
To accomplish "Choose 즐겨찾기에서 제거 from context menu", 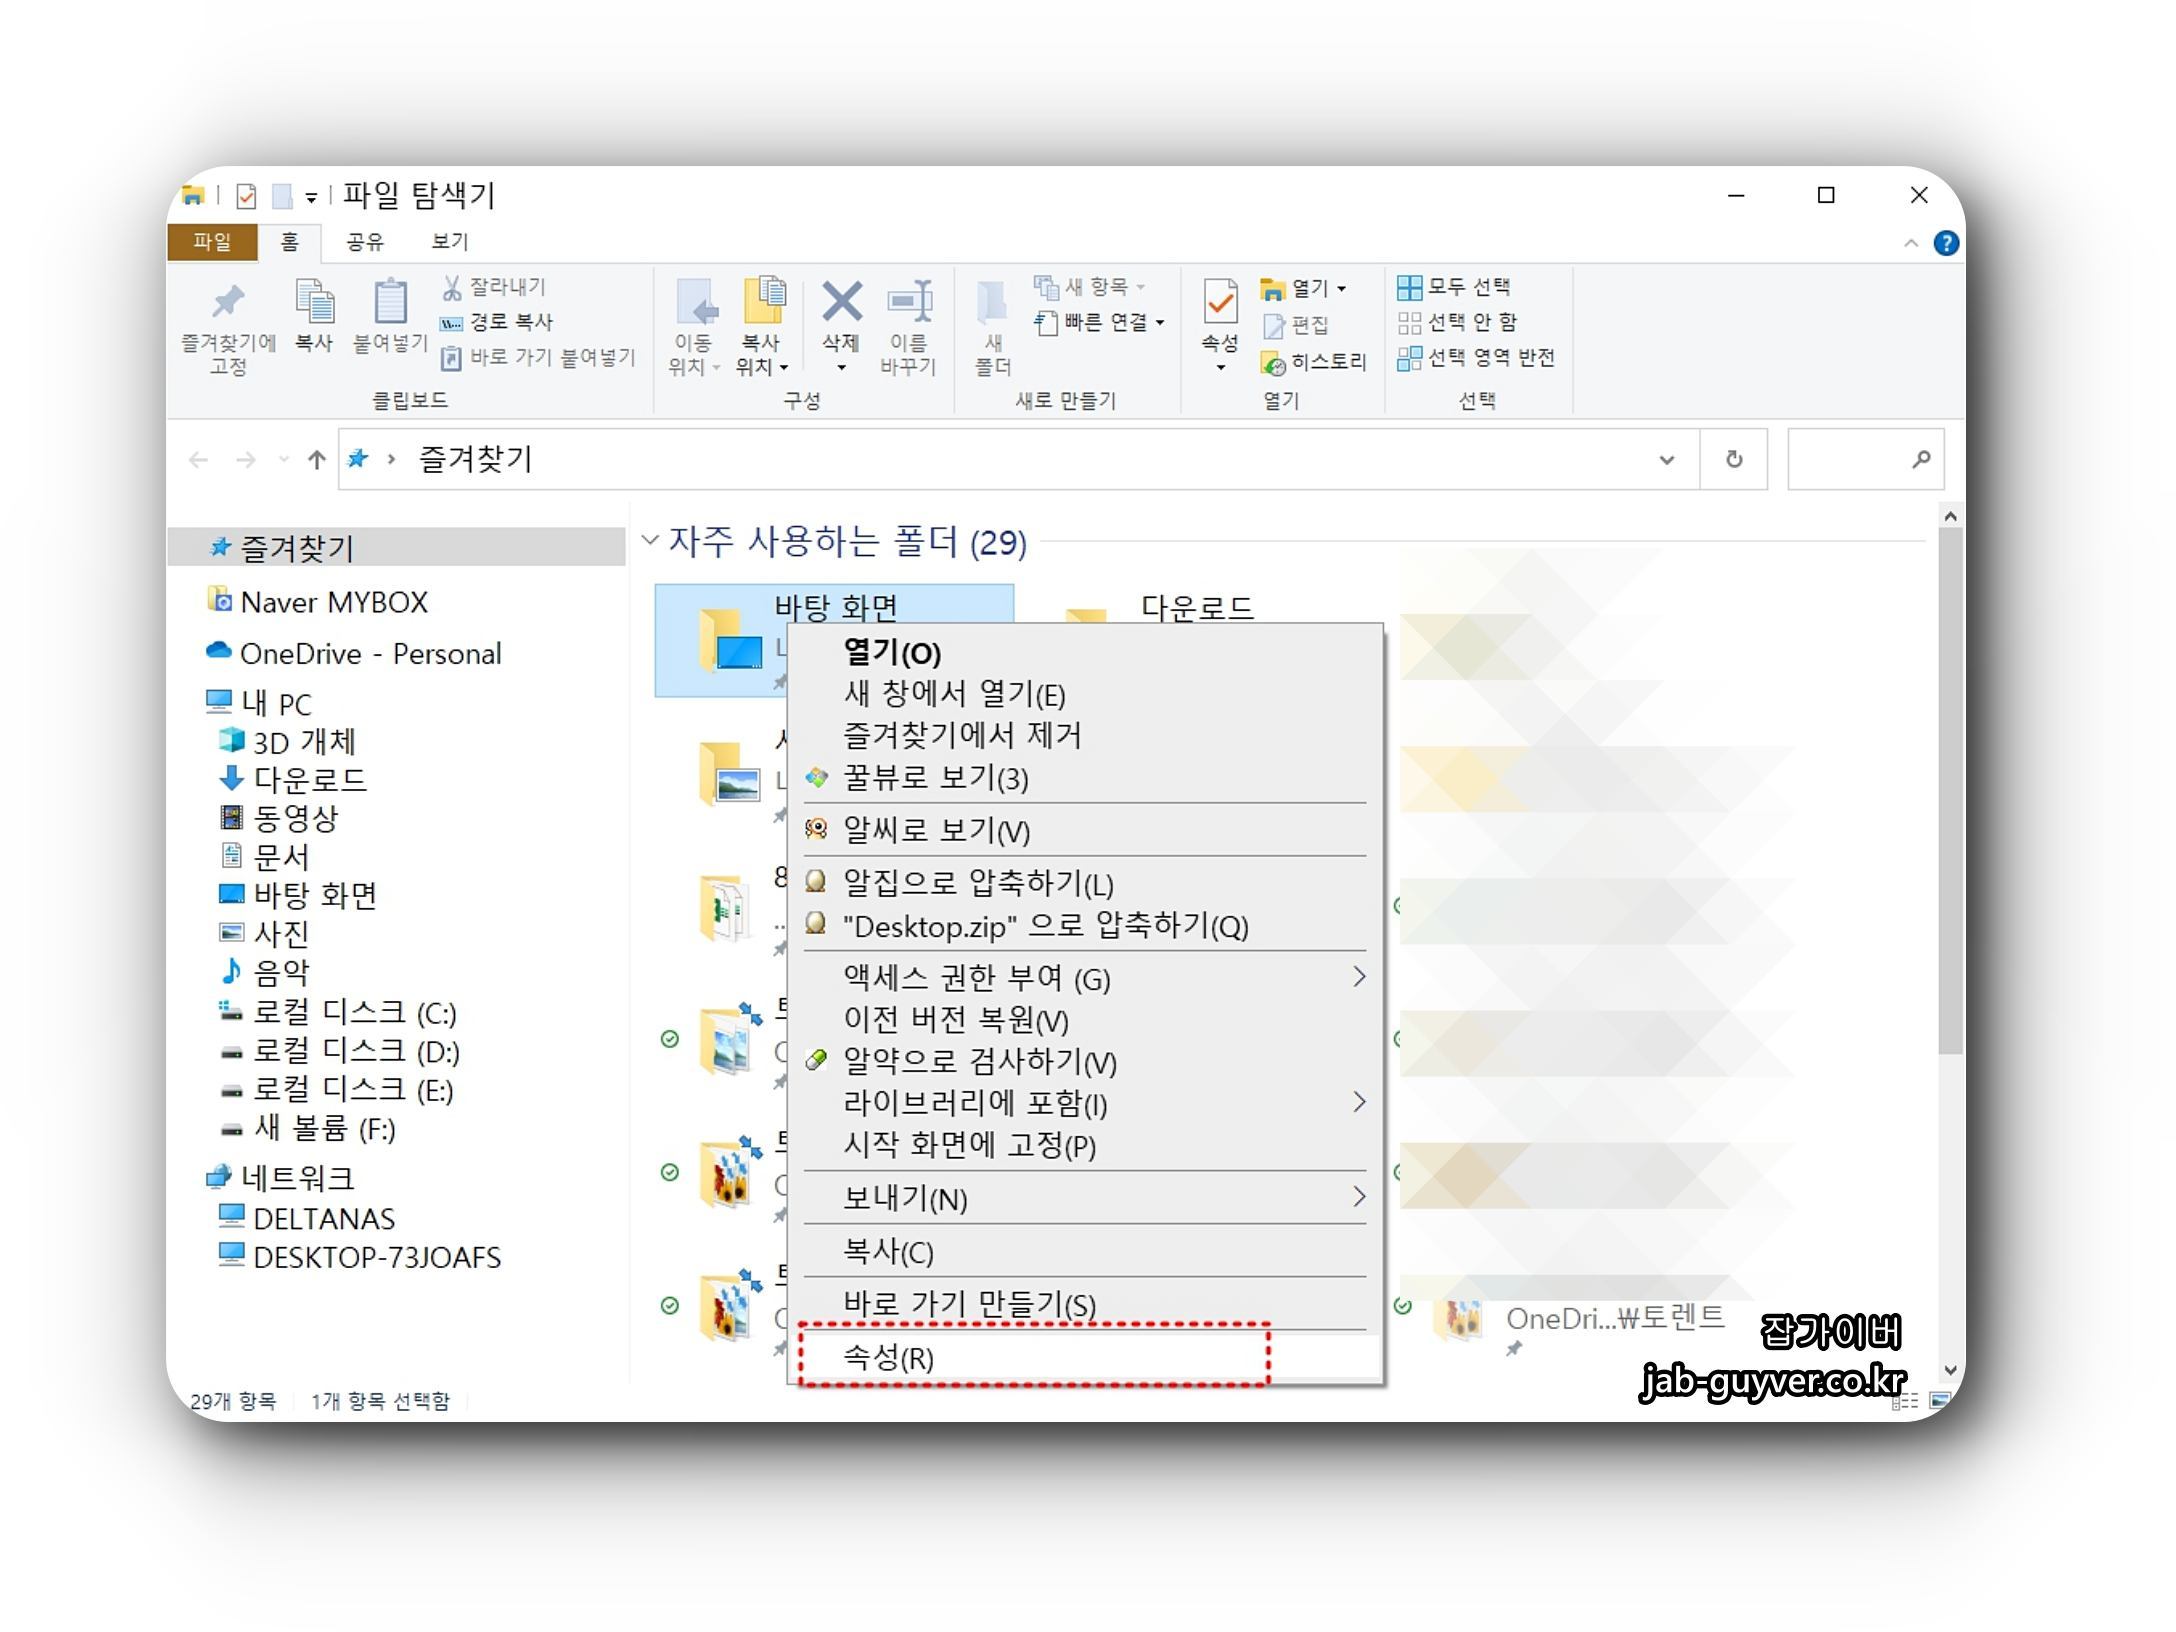I will coord(962,736).
